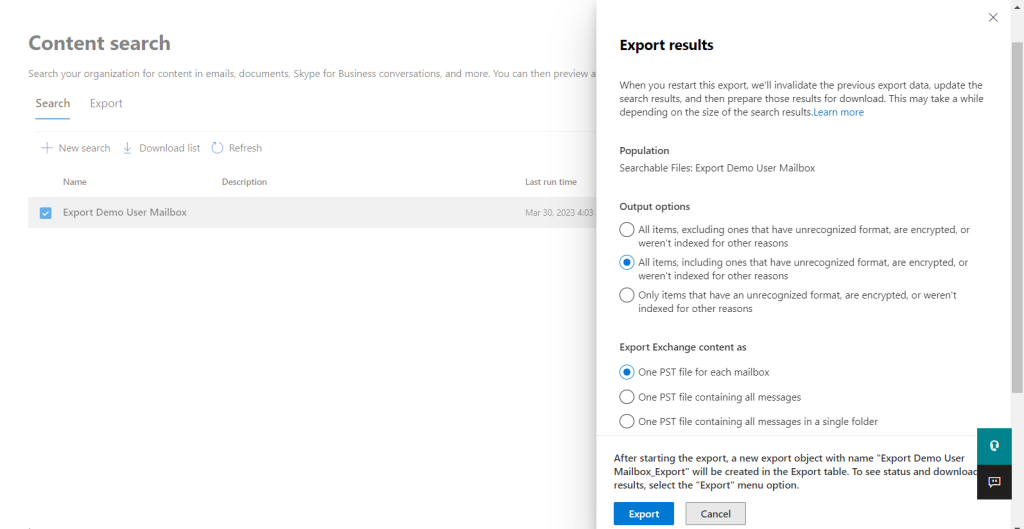Click the New search plus icon
Screen dimensions: 1024x529
coord(46,148)
